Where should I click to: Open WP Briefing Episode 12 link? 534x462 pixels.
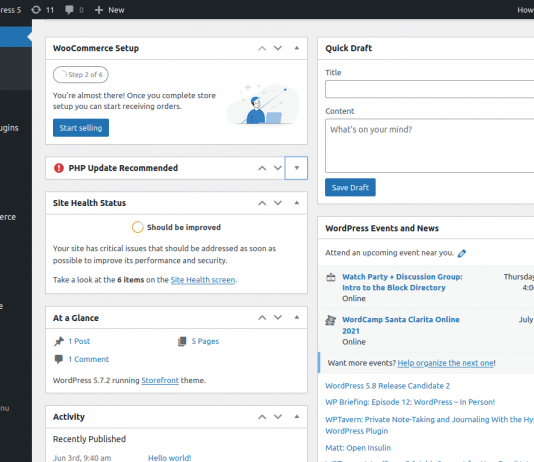click(410, 402)
